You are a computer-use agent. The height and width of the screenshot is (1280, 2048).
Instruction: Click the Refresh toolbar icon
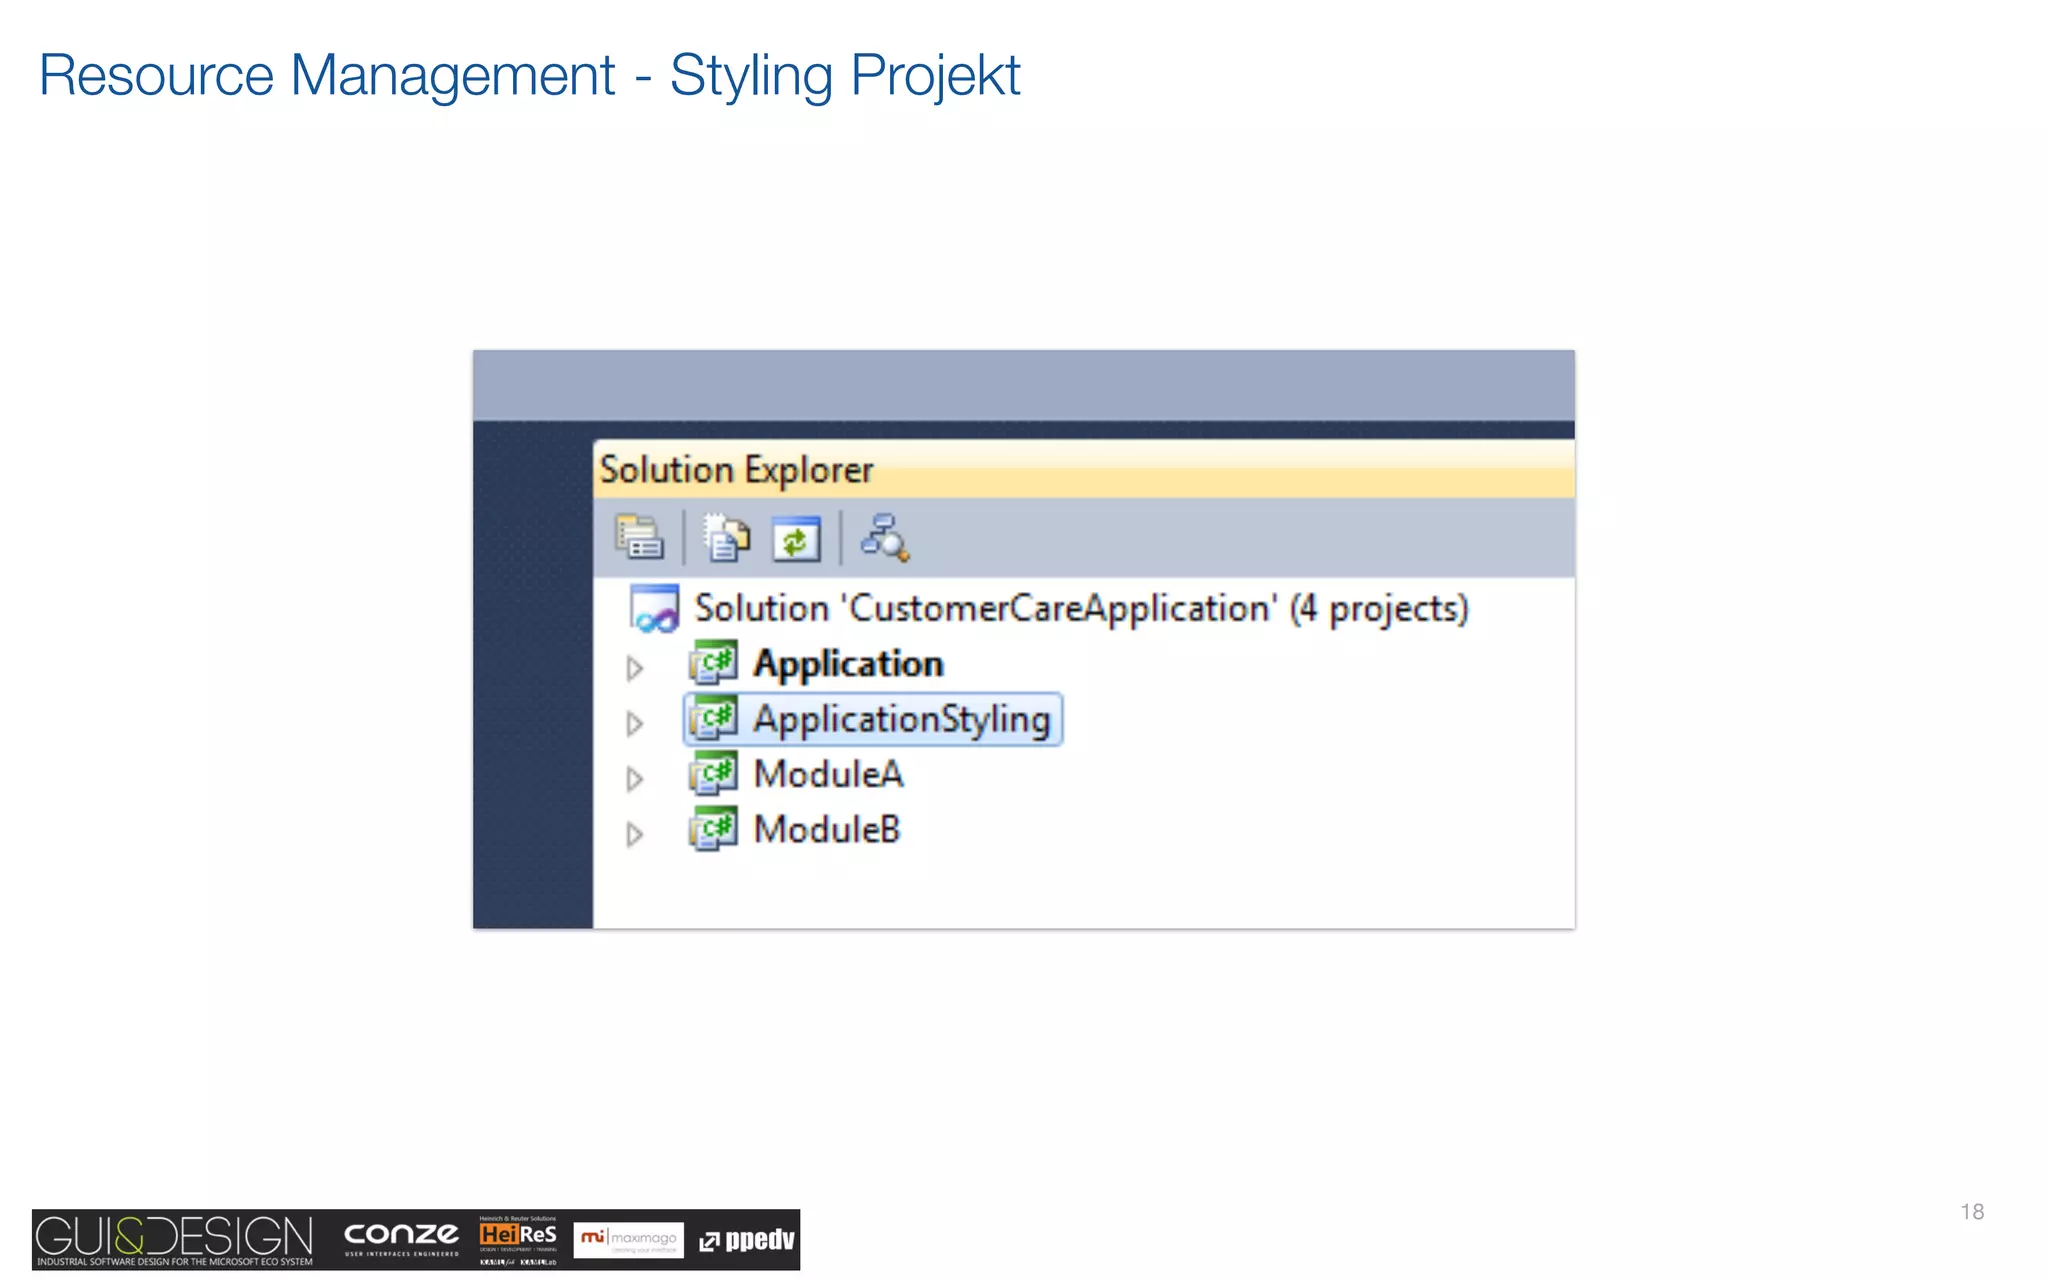[796, 539]
